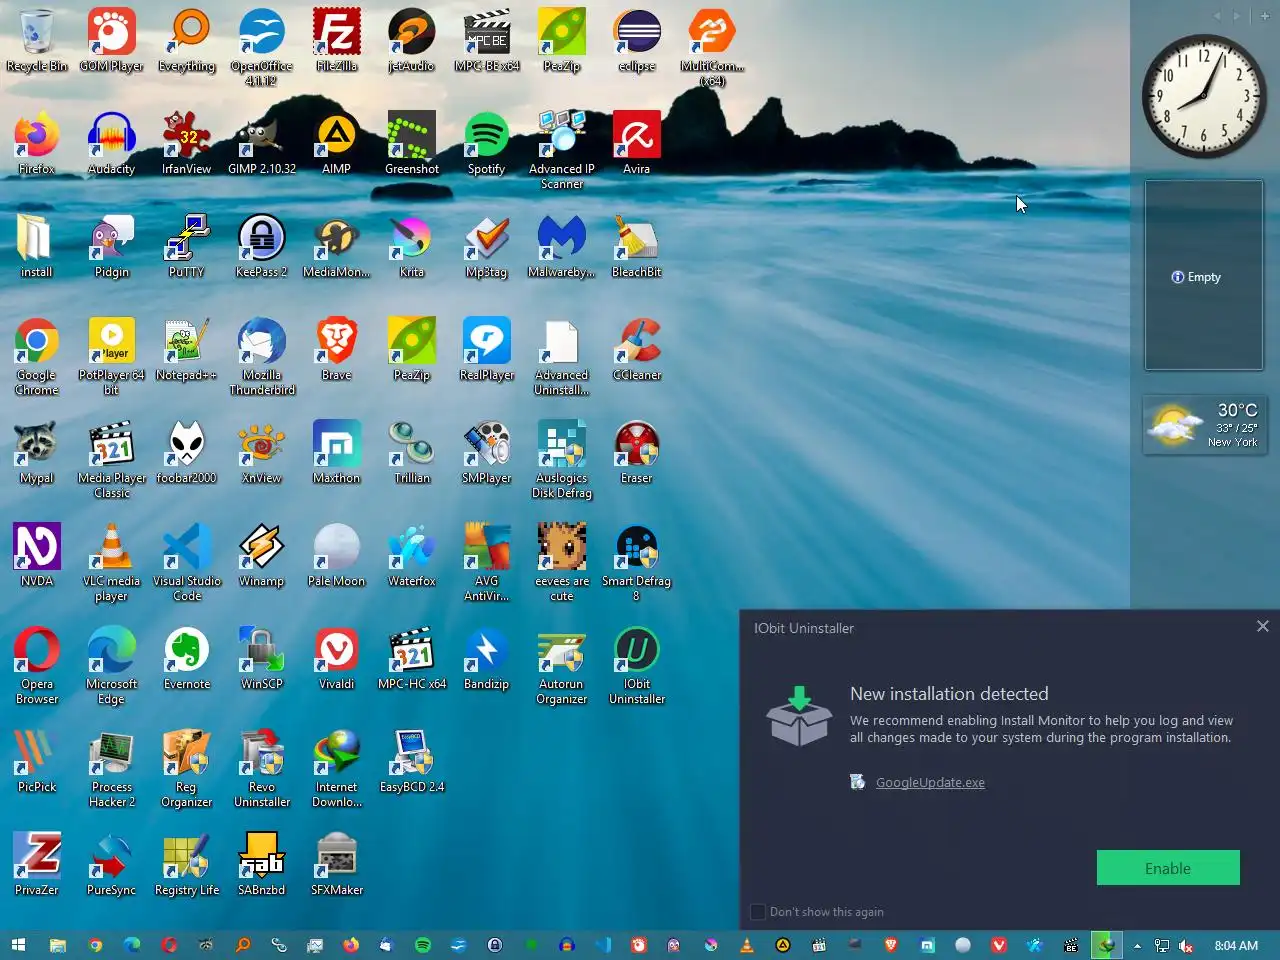
Task: Close the IObit Uninstaller notification
Action: [1262, 626]
